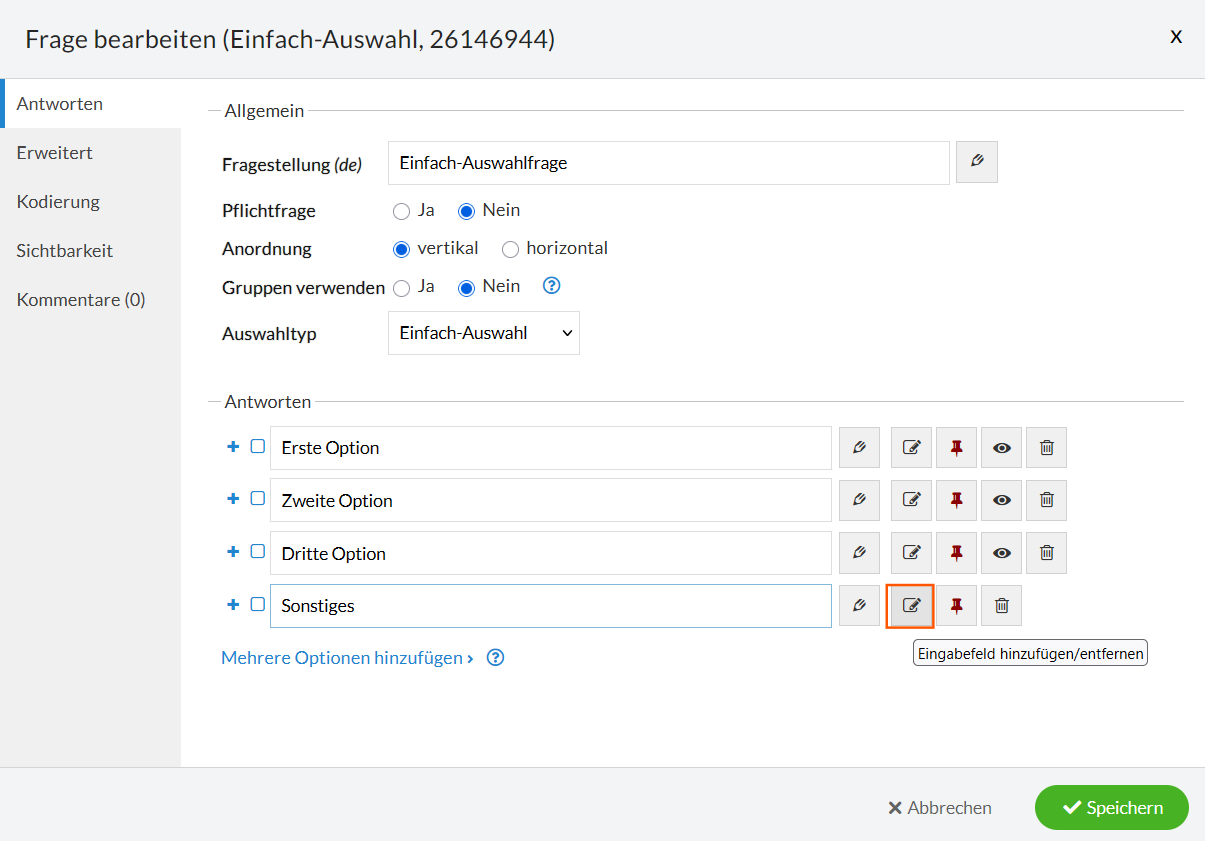Open the Auswahltyp dropdown
The width and height of the screenshot is (1205, 841).
coord(483,333)
